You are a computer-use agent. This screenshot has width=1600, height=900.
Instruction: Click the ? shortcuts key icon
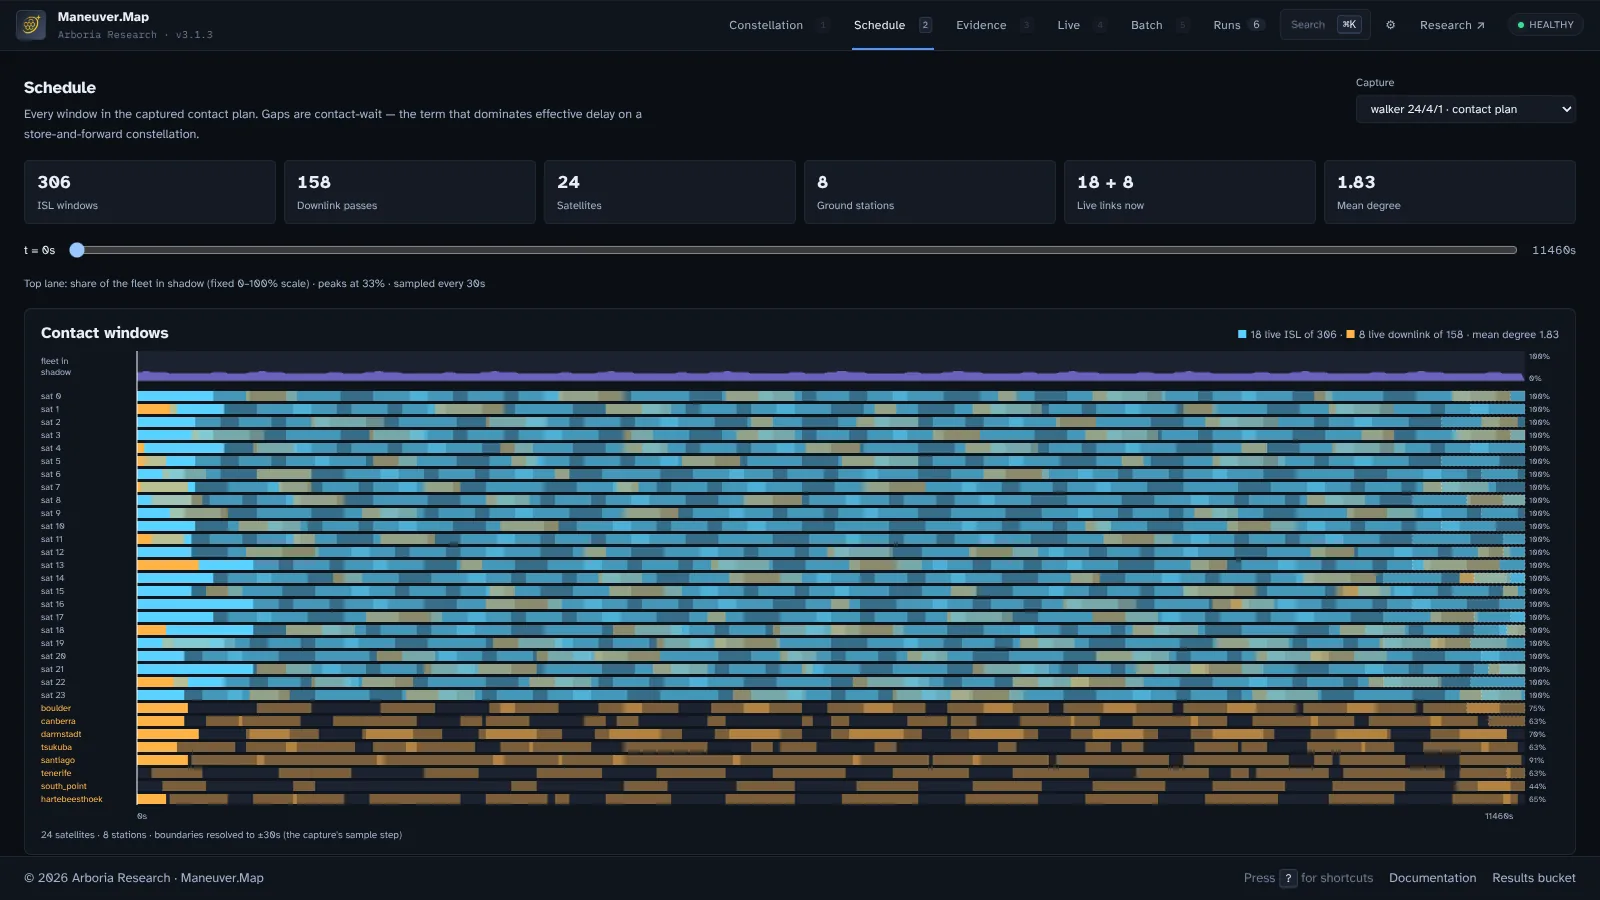coord(1288,878)
